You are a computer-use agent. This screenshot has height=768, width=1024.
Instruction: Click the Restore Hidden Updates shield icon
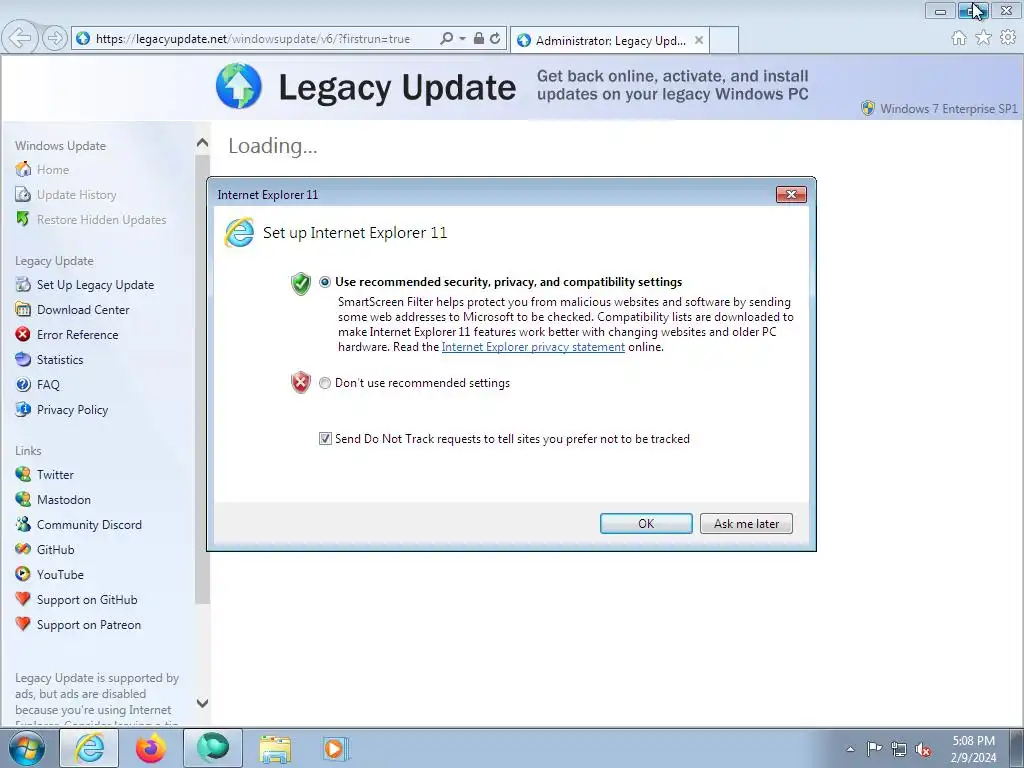[x=23, y=219]
